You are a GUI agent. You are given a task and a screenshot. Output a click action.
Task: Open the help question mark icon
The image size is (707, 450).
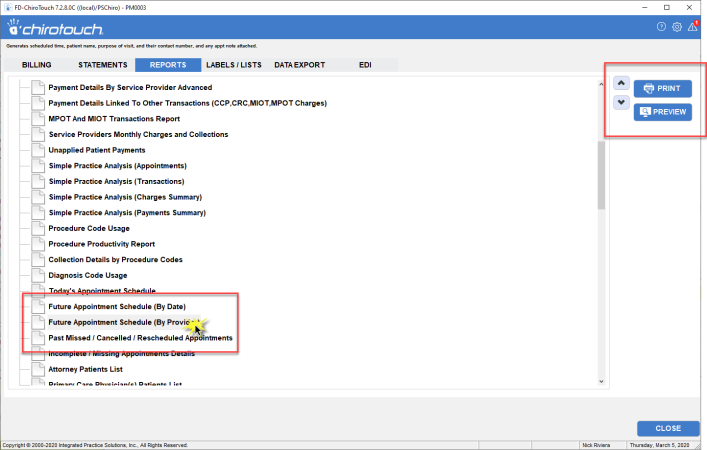pos(661,27)
